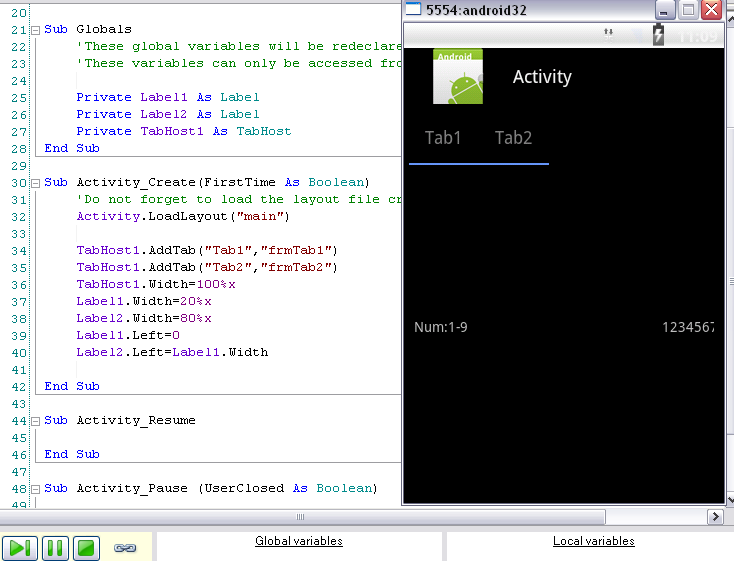734x561 pixels.
Task: Click the Android app icon in emulator
Action: (458, 76)
